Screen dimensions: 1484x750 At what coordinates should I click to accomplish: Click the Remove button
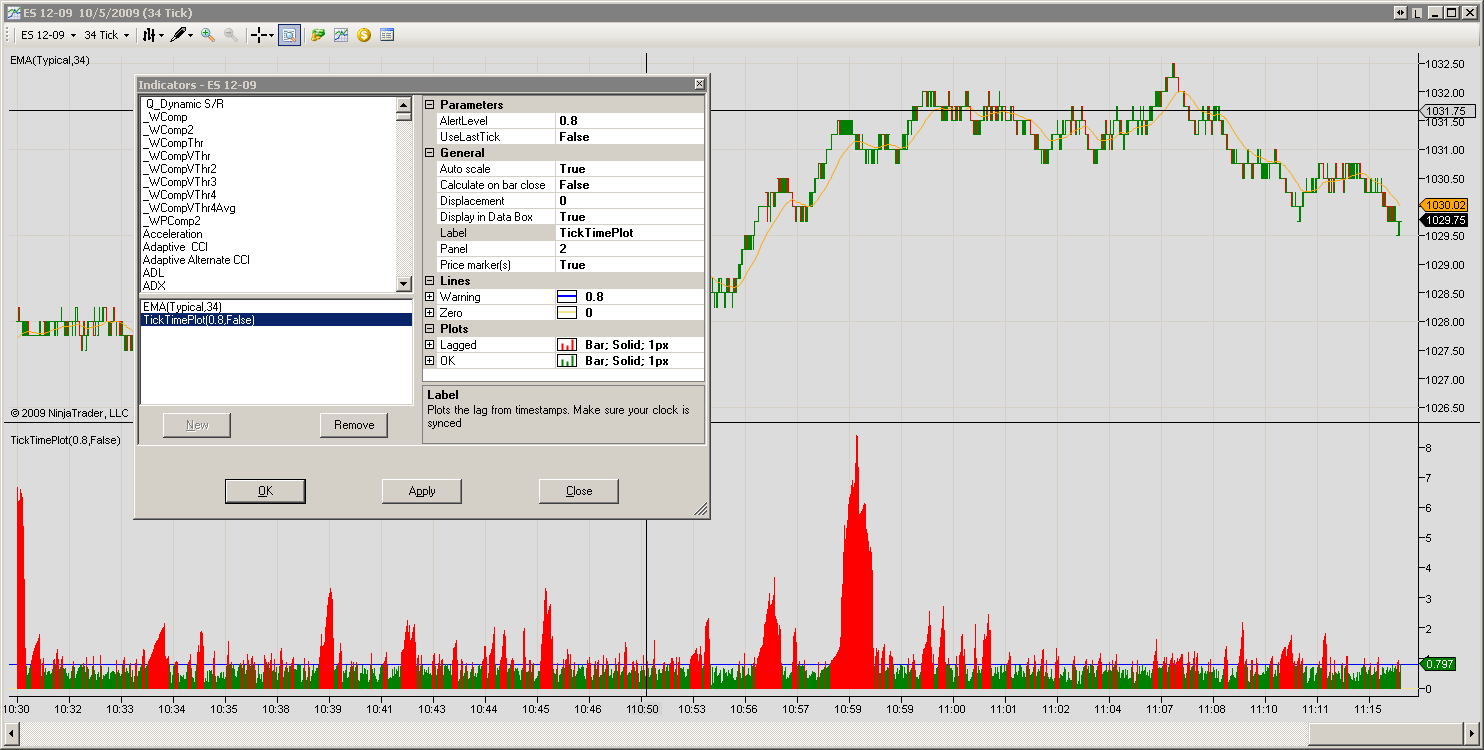click(x=354, y=425)
